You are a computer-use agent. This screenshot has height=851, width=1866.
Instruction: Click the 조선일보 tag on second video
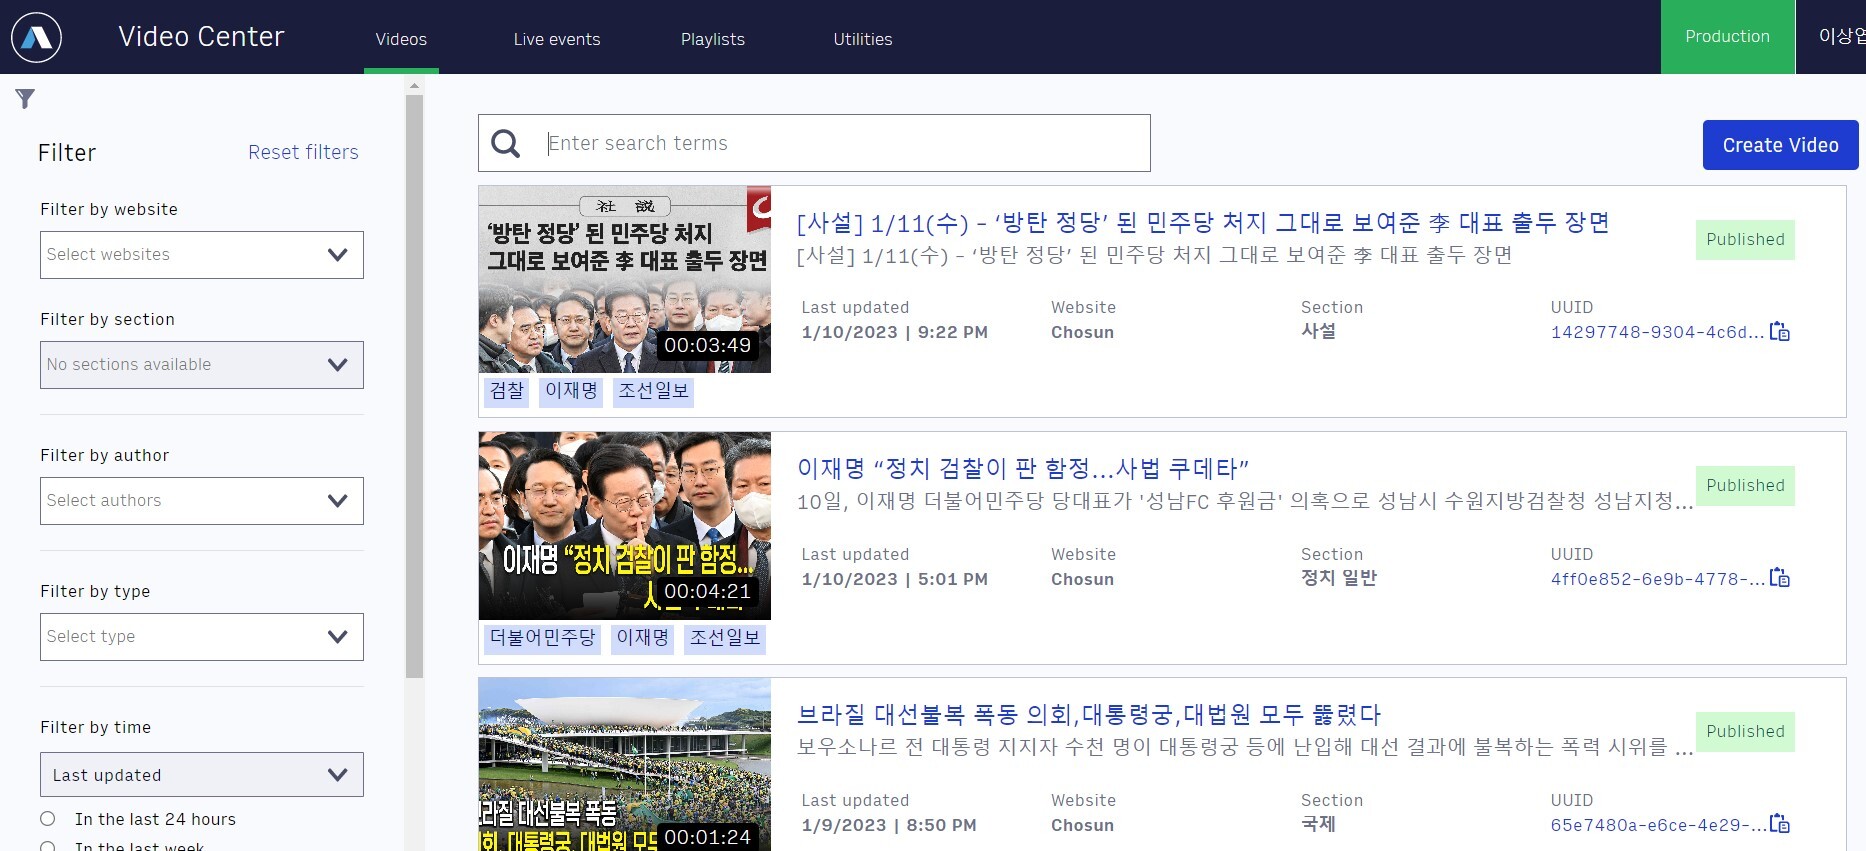pos(725,638)
